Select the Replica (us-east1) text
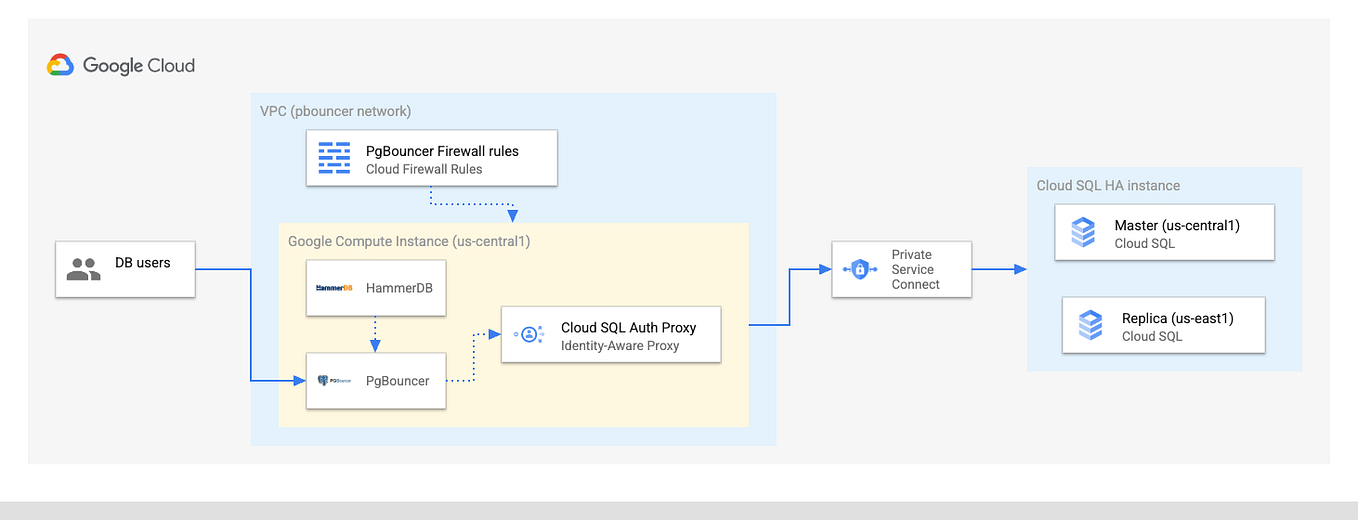Screen dimensions: 1358x520 [1178, 318]
